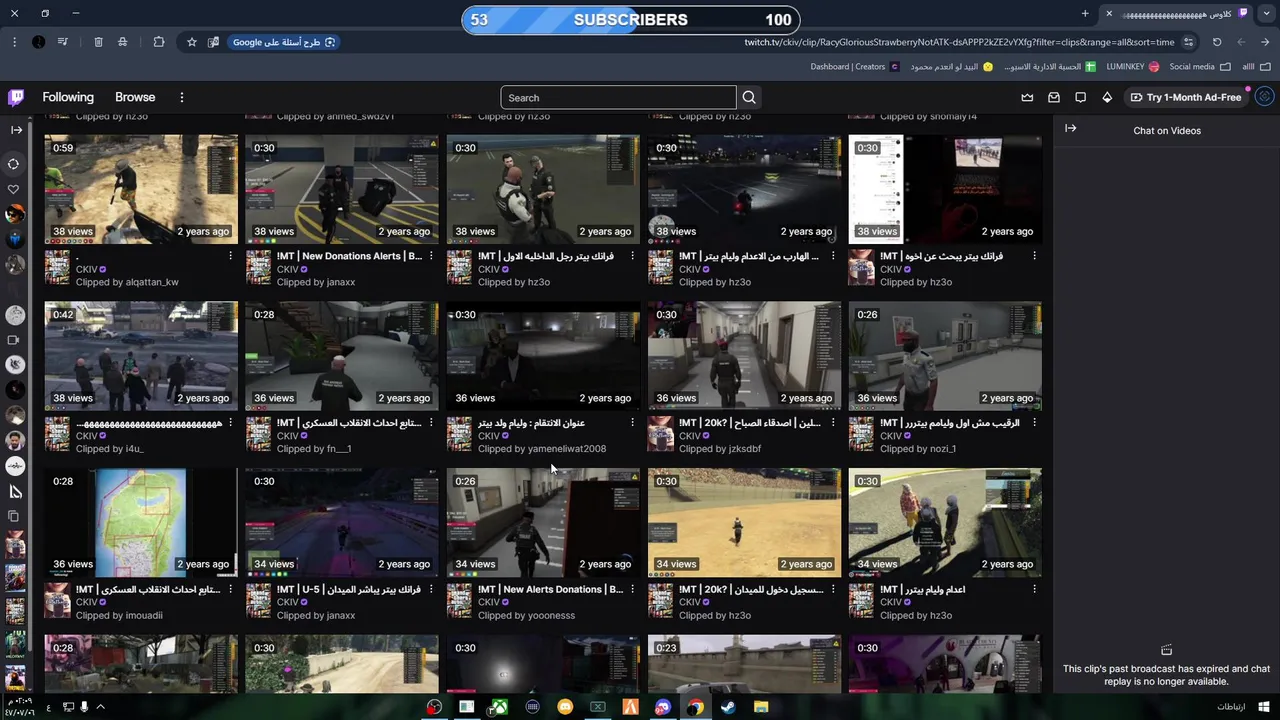Click the trash extension icon
This screenshot has height=720, width=1280.
pos(98,42)
